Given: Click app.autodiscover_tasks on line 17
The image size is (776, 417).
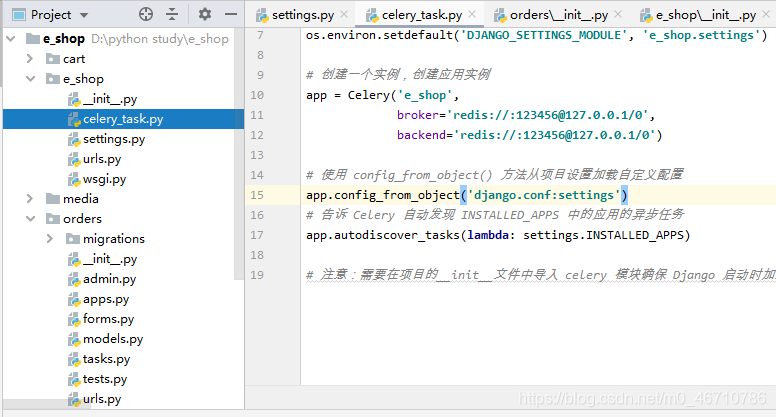Looking at the screenshot, I should click(x=383, y=235).
